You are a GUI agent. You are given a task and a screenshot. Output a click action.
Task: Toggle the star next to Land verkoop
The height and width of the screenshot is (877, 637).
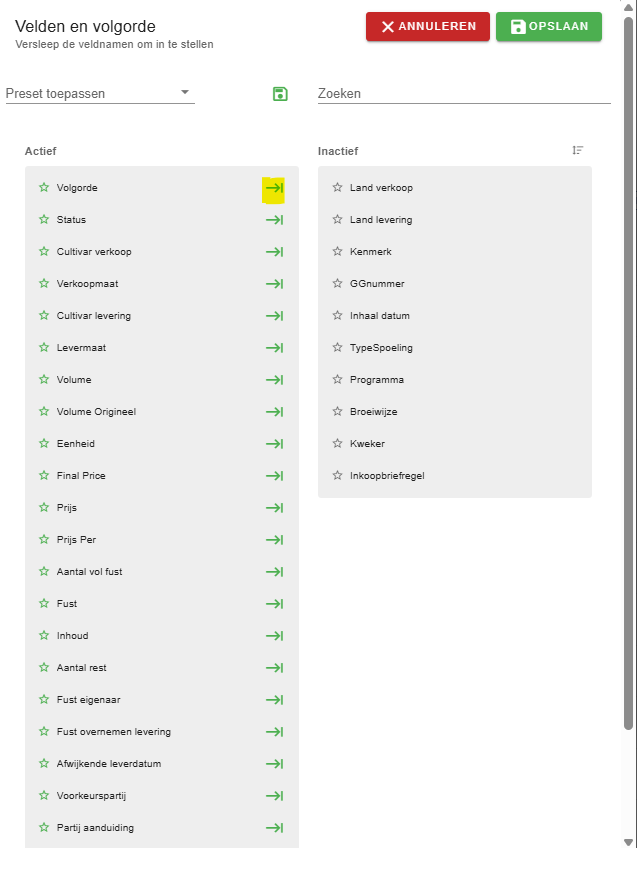[x=337, y=188]
